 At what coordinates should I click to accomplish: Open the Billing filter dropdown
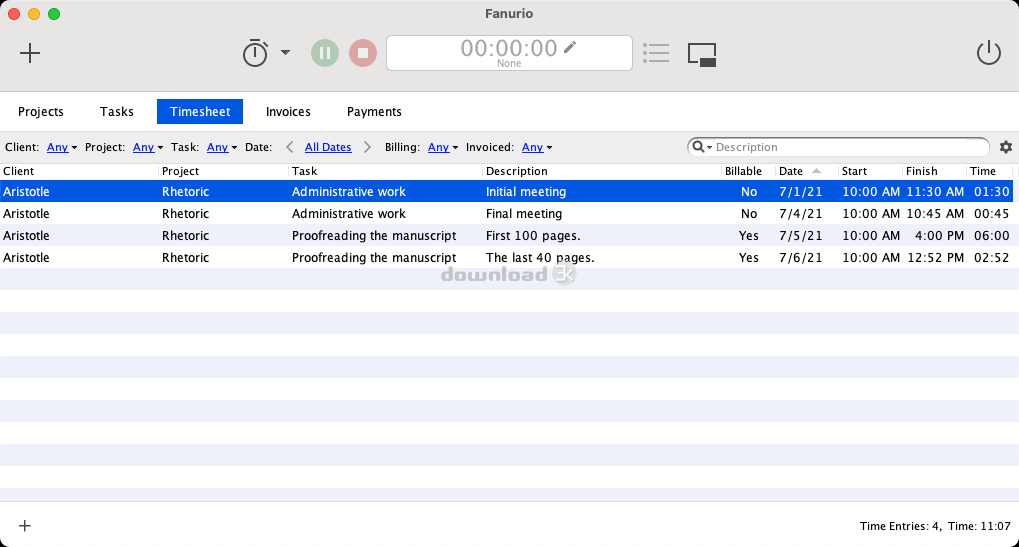[x=443, y=147]
